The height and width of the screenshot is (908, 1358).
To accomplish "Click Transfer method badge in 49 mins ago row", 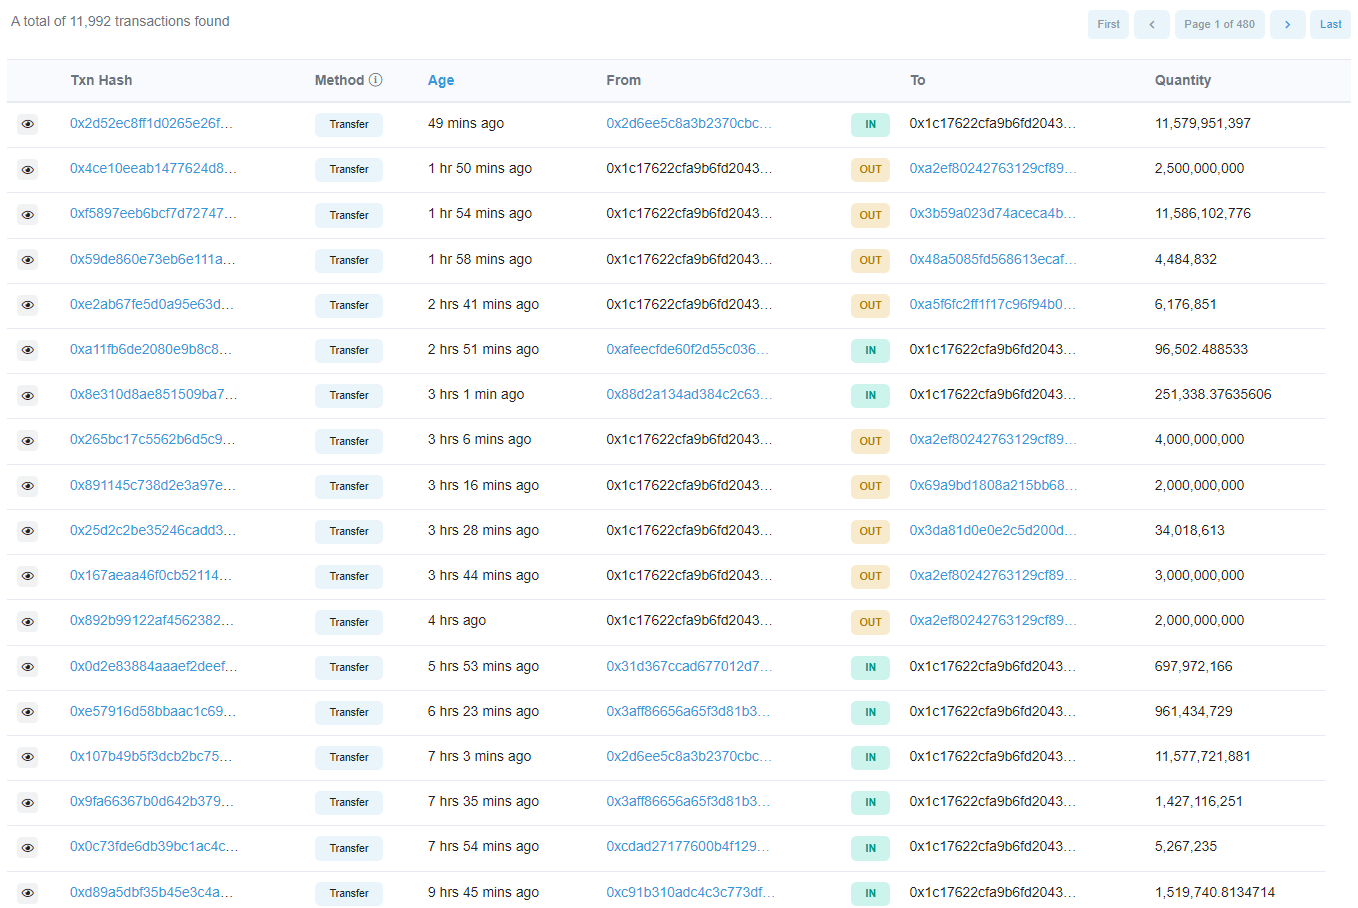I will point(349,124).
